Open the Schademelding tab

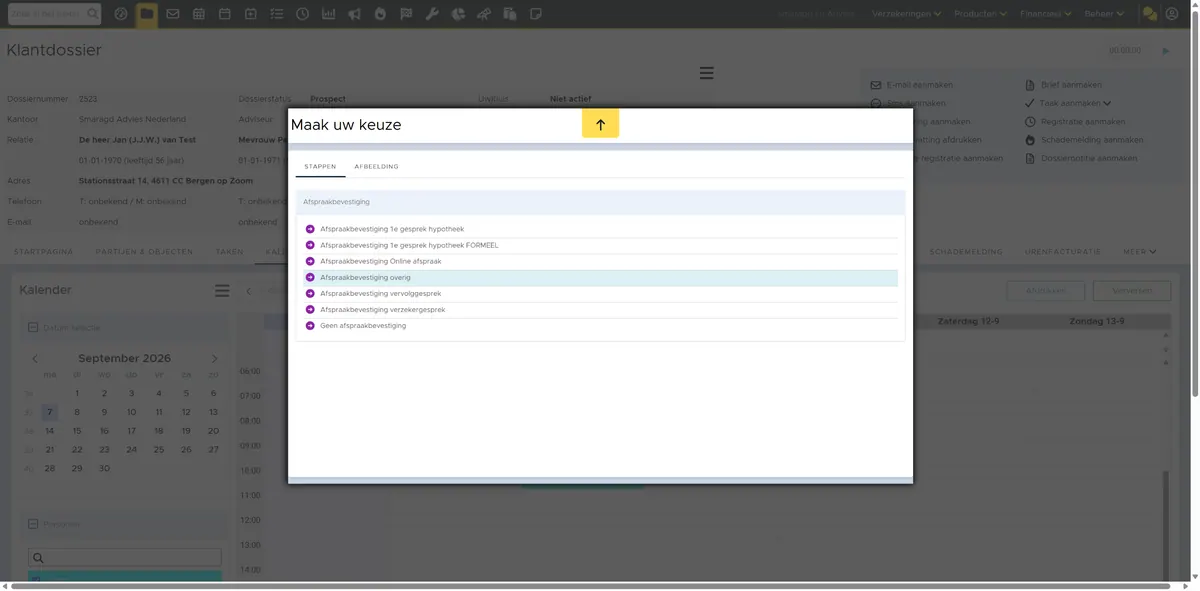tap(965, 252)
